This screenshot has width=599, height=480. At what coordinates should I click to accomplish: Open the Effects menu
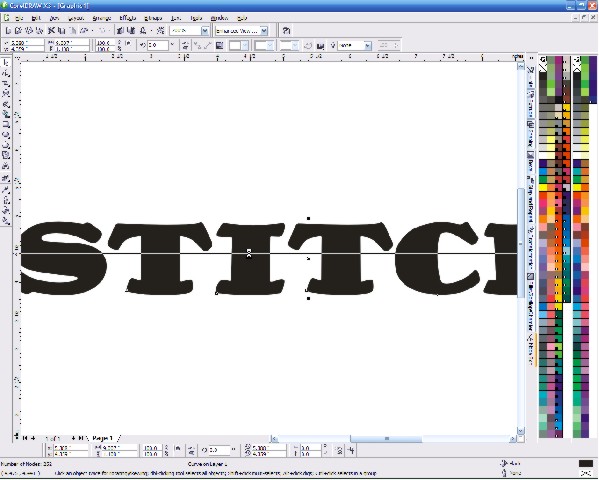coord(127,18)
